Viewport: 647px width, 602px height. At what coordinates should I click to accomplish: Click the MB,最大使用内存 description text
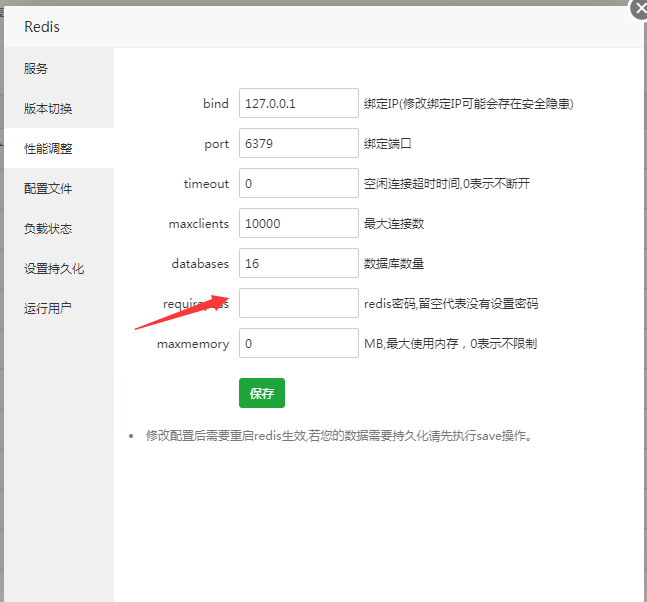point(451,344)
